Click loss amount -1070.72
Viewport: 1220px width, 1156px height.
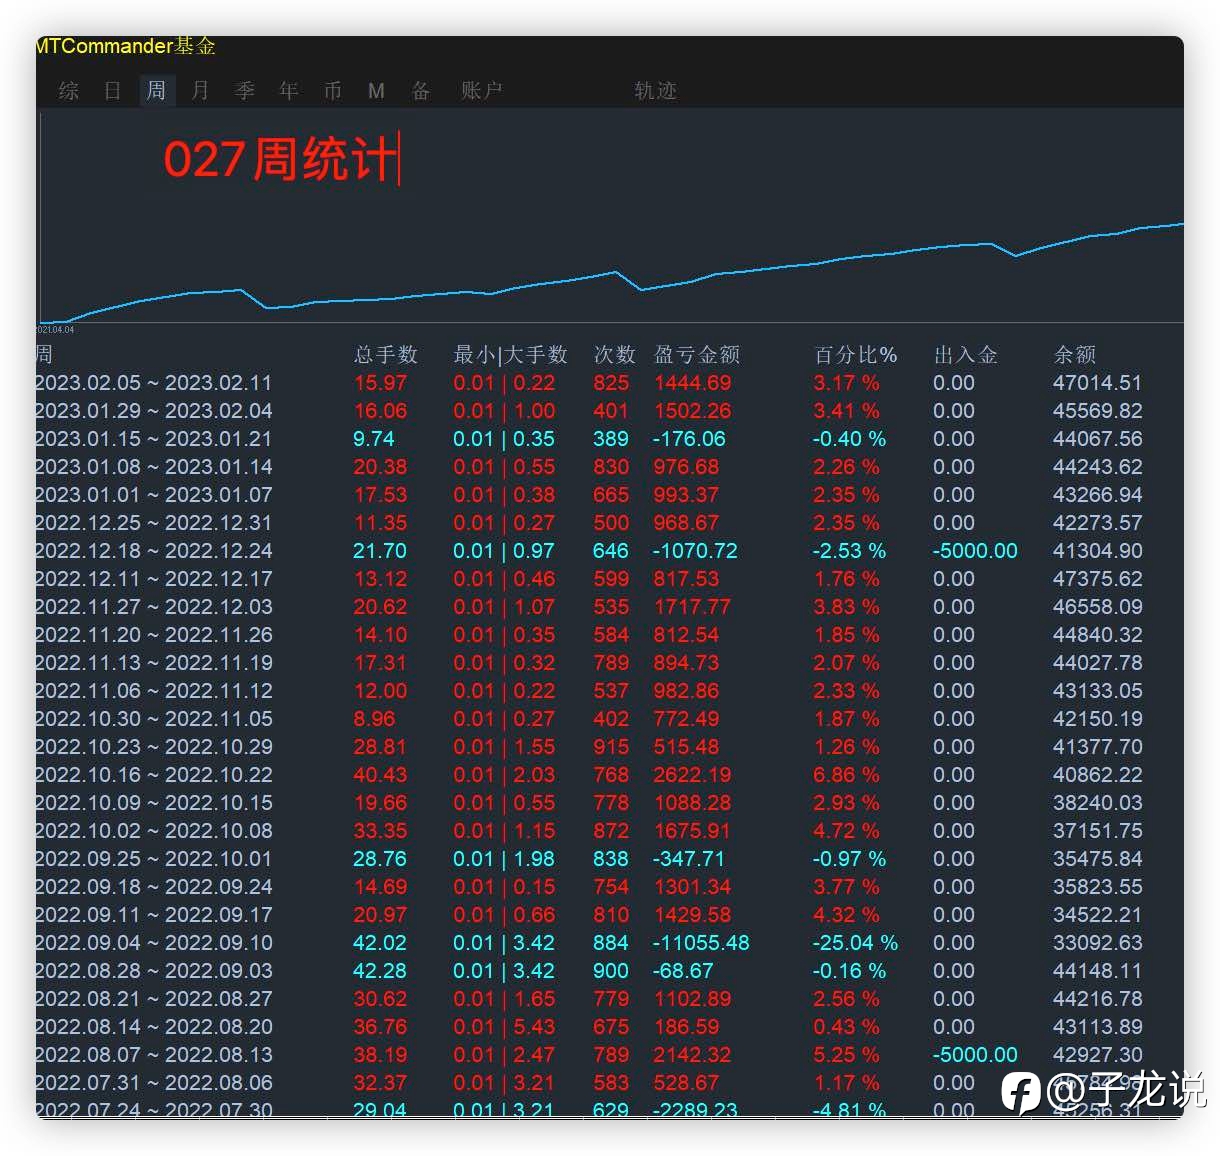695,550
